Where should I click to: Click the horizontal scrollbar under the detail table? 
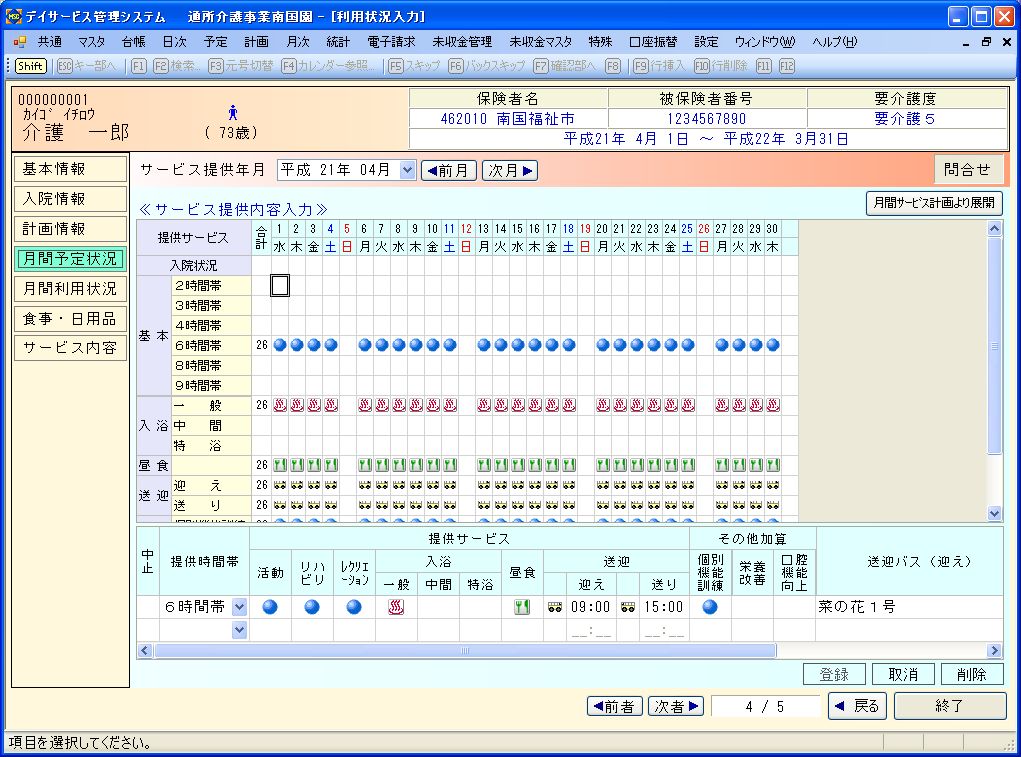pyautogui.click(x=465, y=651)
